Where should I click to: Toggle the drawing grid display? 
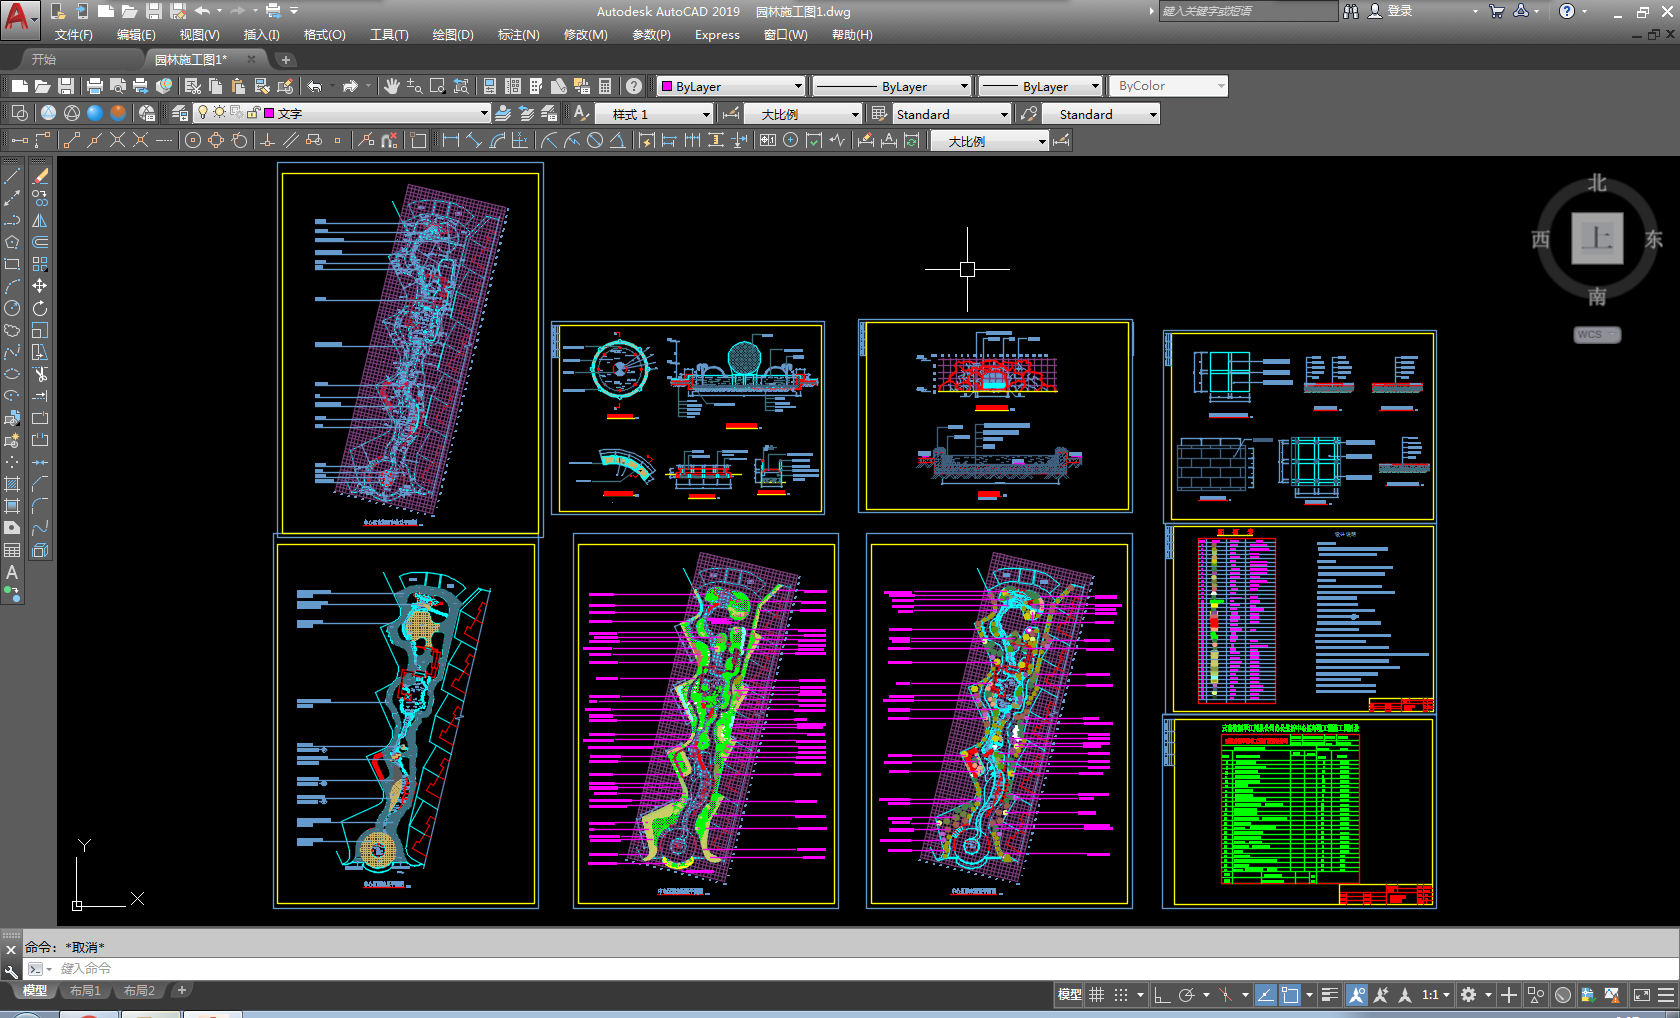click(x=1097, y=995)
